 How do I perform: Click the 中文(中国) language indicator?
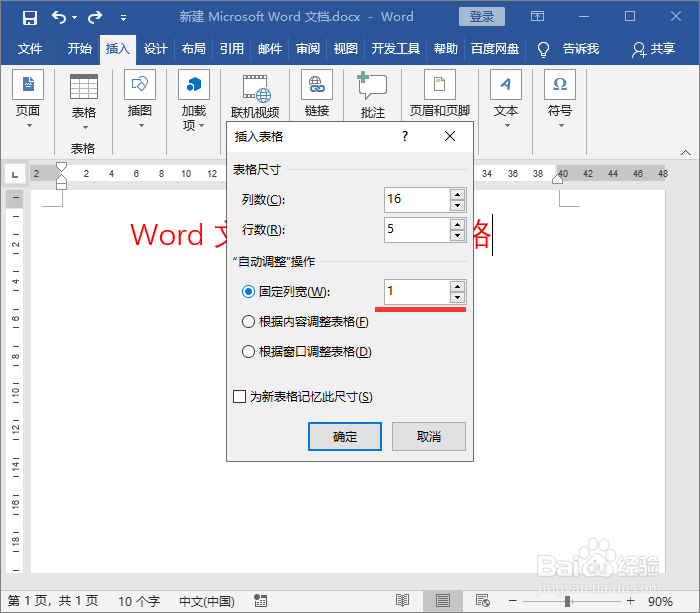(x=207, y=601)
